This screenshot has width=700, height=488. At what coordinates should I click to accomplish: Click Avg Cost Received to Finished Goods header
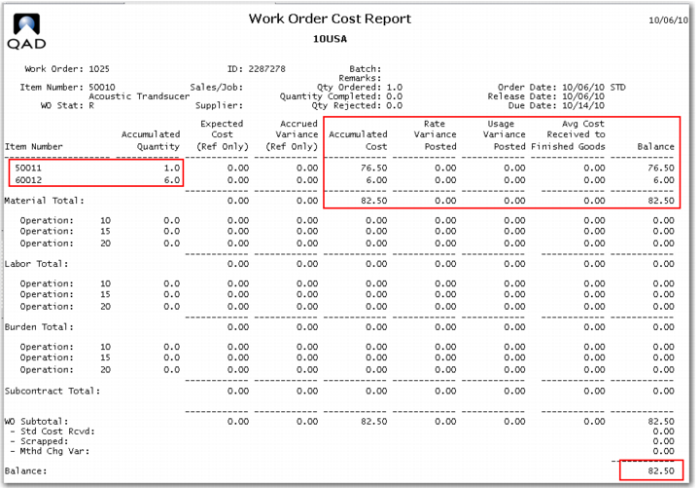coord(568,135)
